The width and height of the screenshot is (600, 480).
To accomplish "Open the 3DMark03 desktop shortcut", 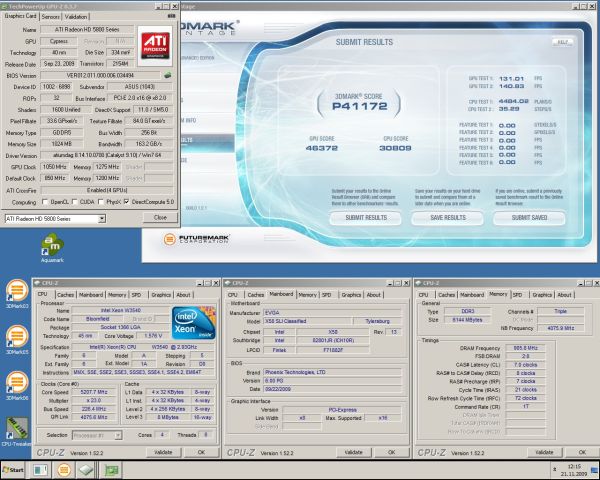I will pyautogui.click(x=17, y=294).
